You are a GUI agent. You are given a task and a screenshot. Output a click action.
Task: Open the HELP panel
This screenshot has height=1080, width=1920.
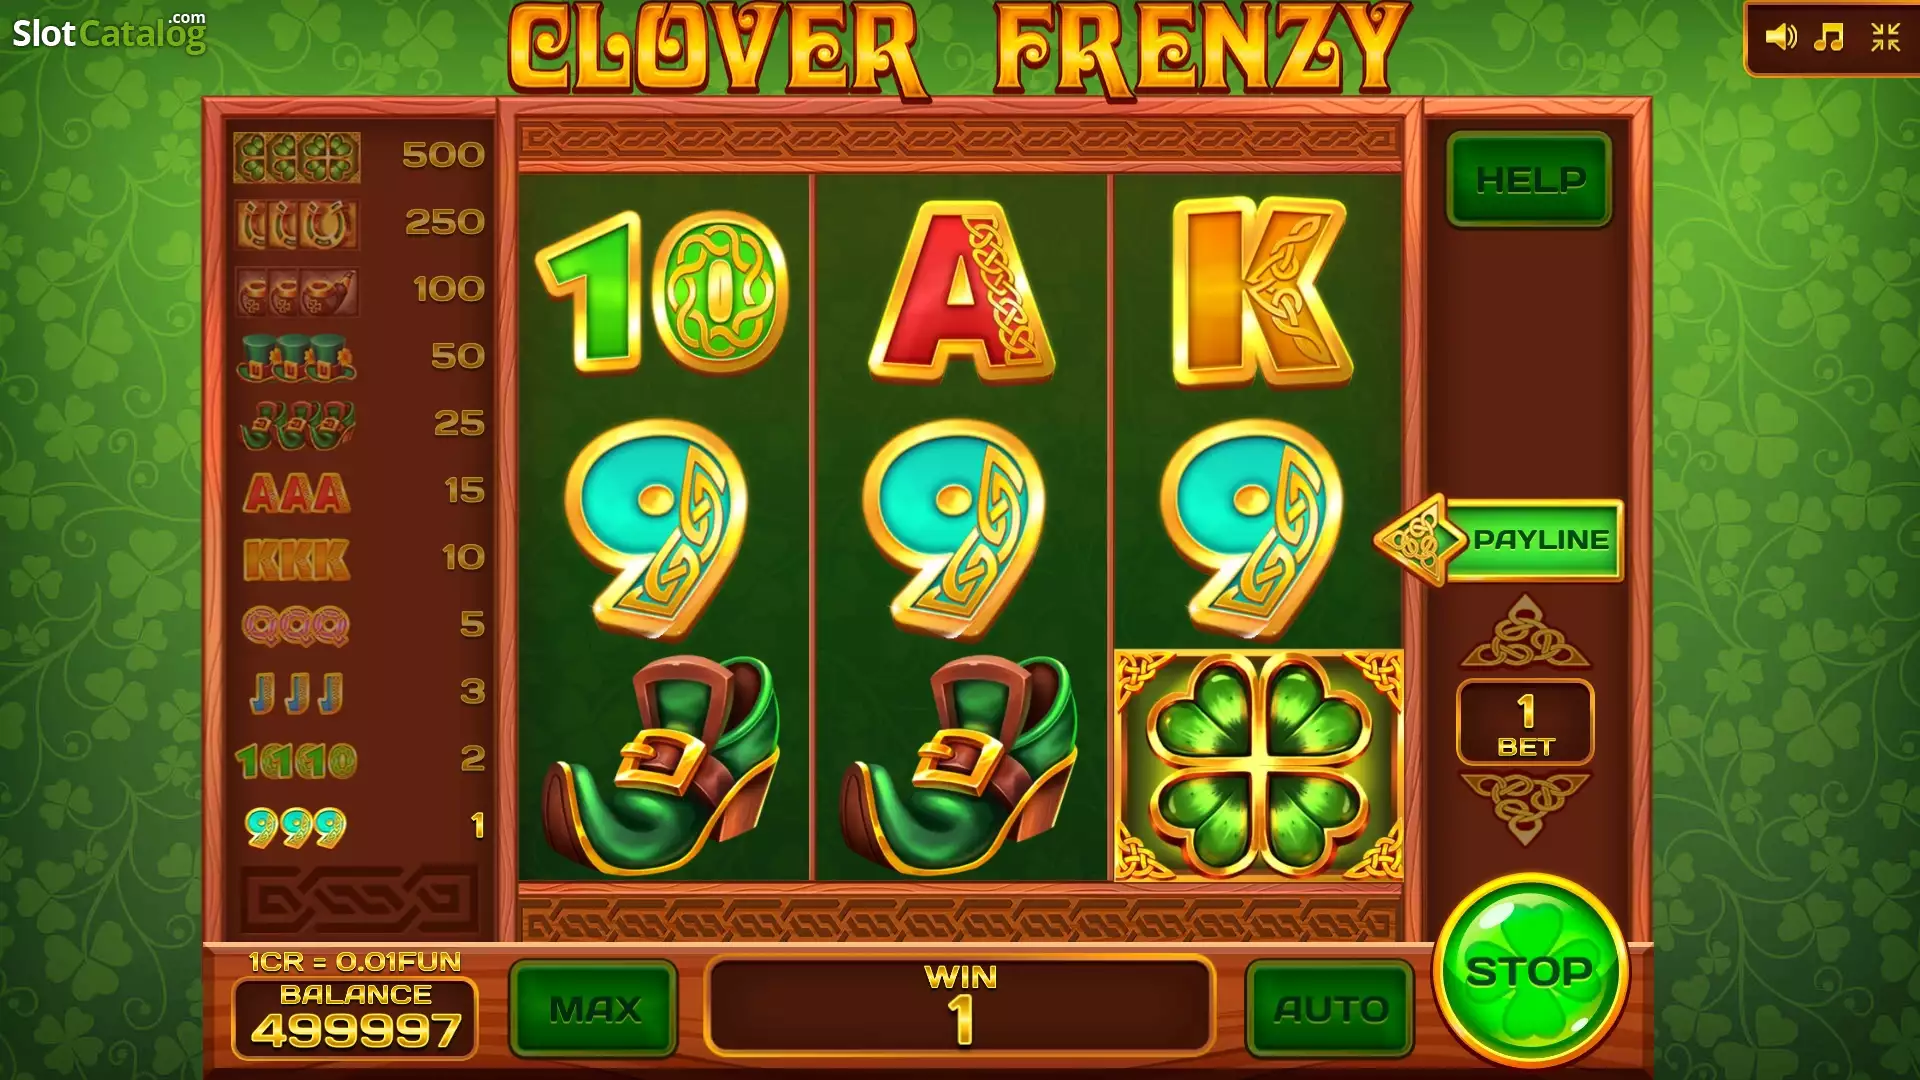(1529, 180)
